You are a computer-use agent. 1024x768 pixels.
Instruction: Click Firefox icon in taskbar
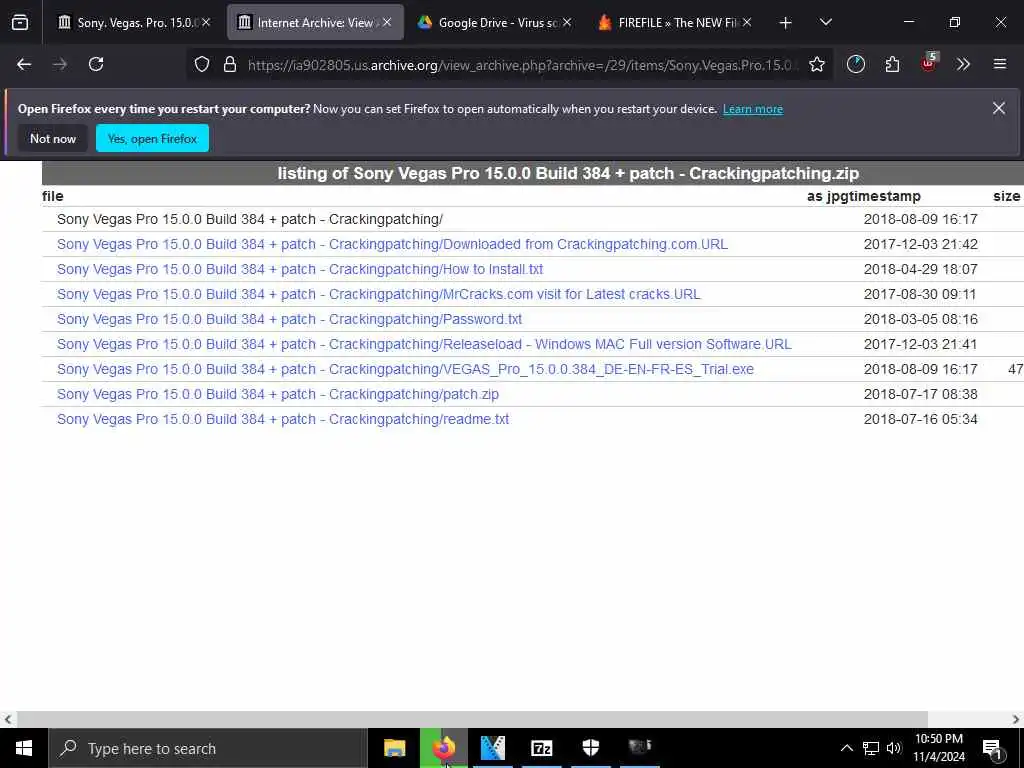[443, 748]
